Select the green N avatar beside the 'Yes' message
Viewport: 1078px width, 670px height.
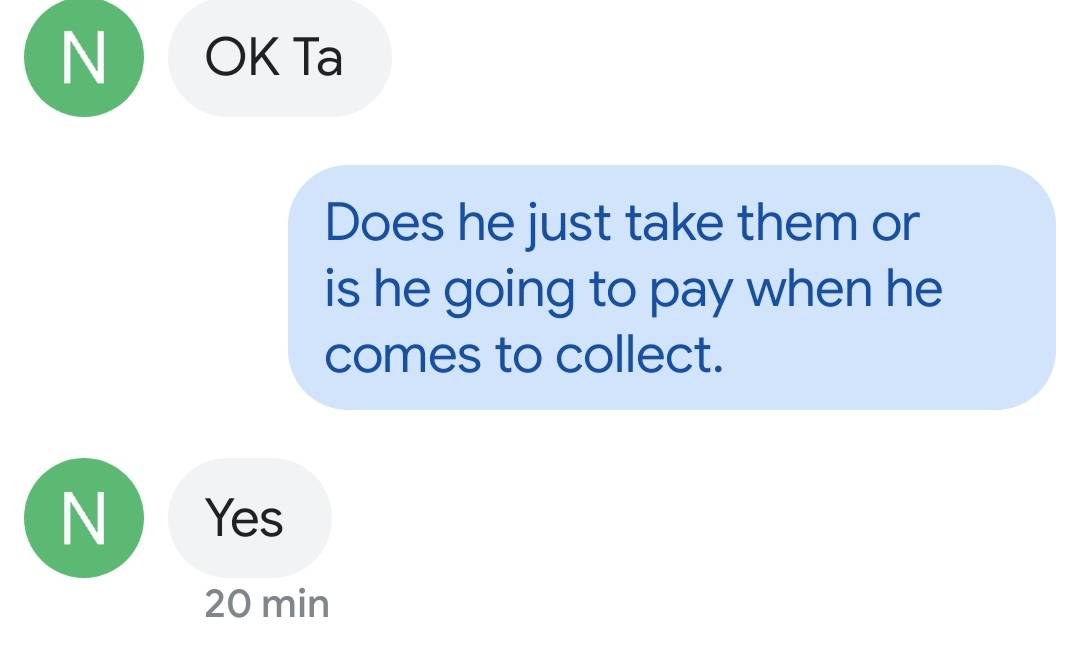(x=85, y=518)
